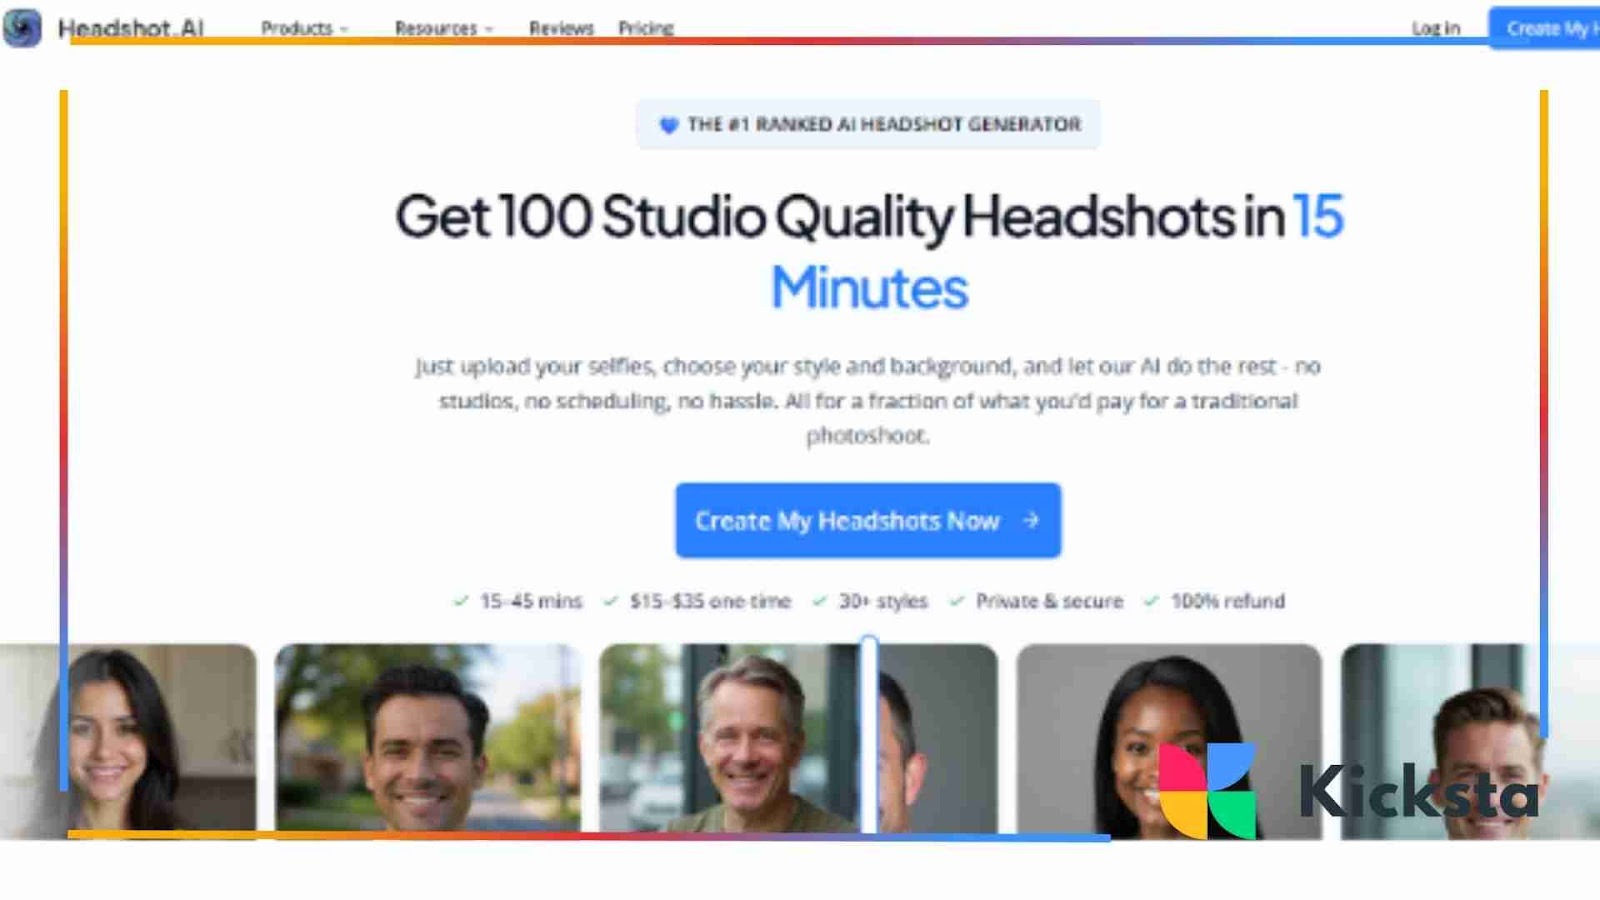Screen dimensions: 1600x900
Task: Click the checkmark beside $15-$35 one-time
Action: [x=610, y=601]
